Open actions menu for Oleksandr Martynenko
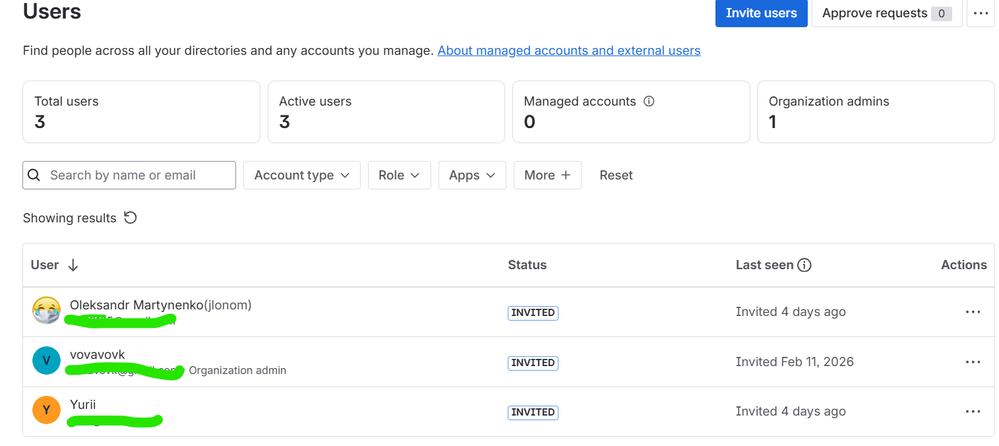The image size is (999, 446). [x=973, y=312]
